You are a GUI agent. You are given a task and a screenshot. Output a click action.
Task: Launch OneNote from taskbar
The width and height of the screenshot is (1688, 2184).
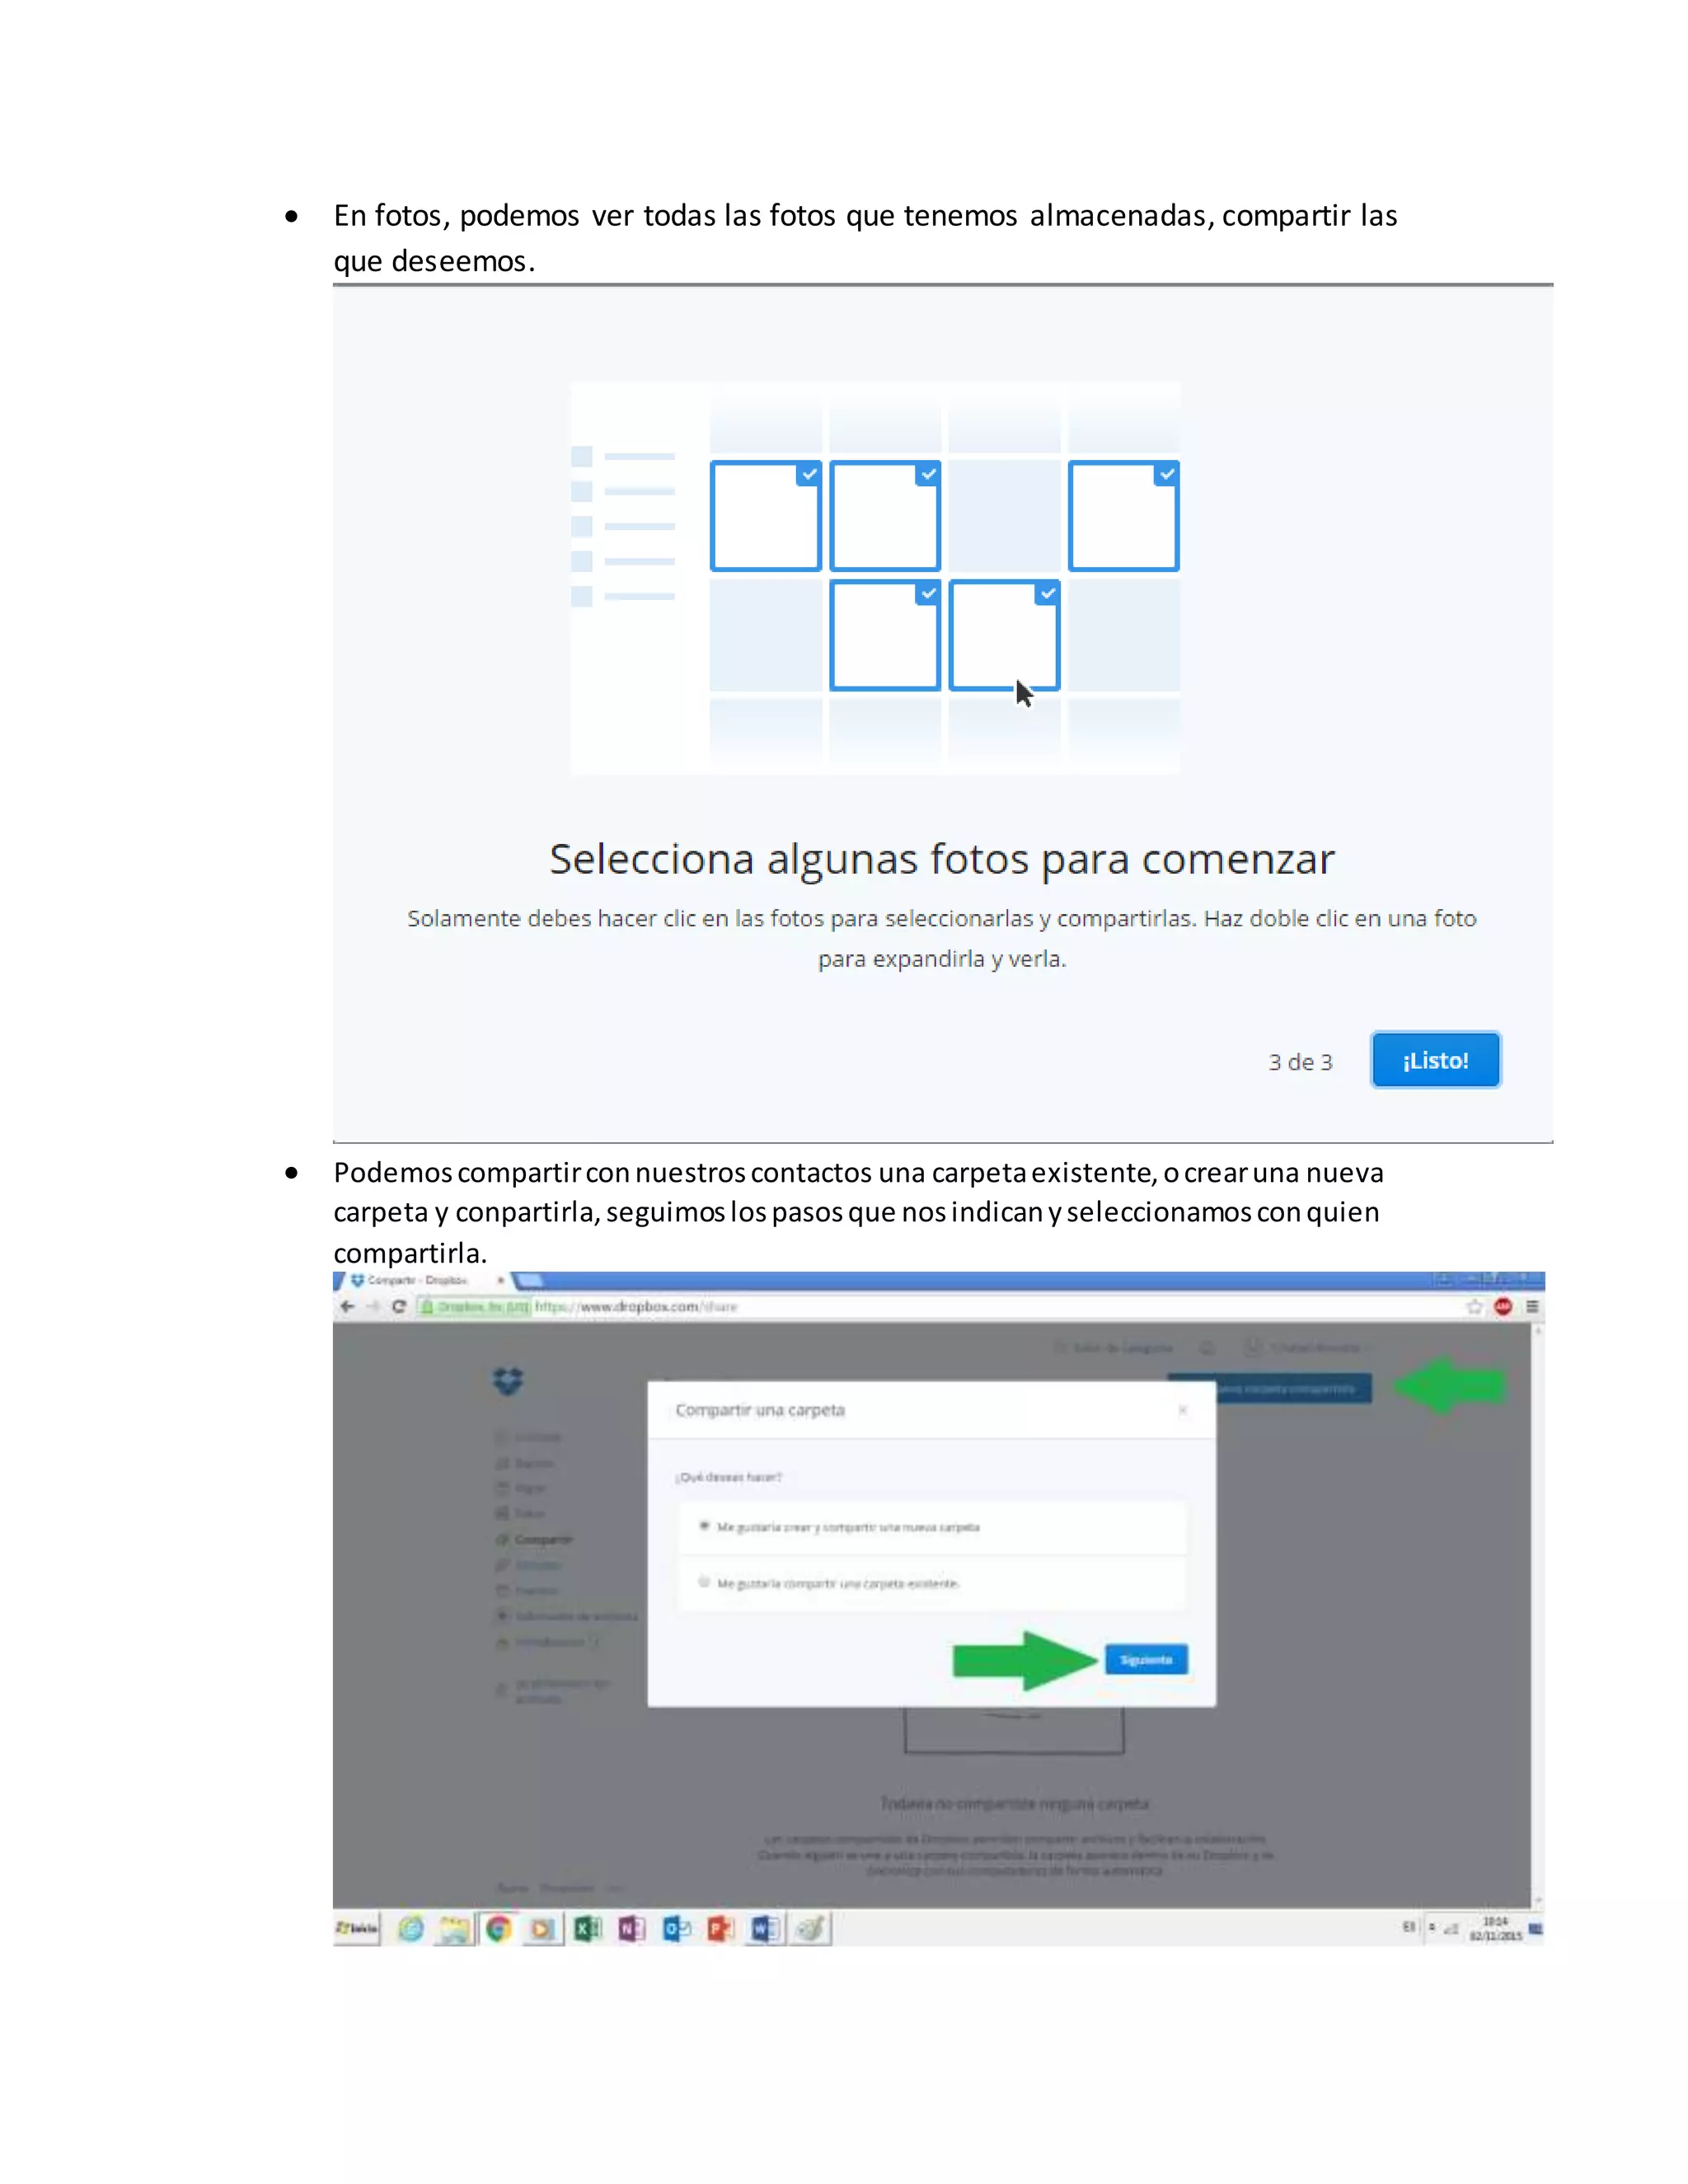coord(631,1929)
